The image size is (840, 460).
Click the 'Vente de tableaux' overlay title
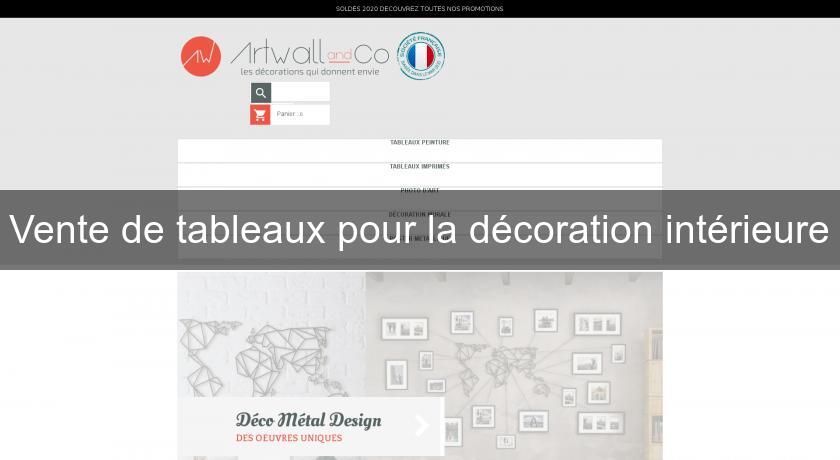(419, 230)
